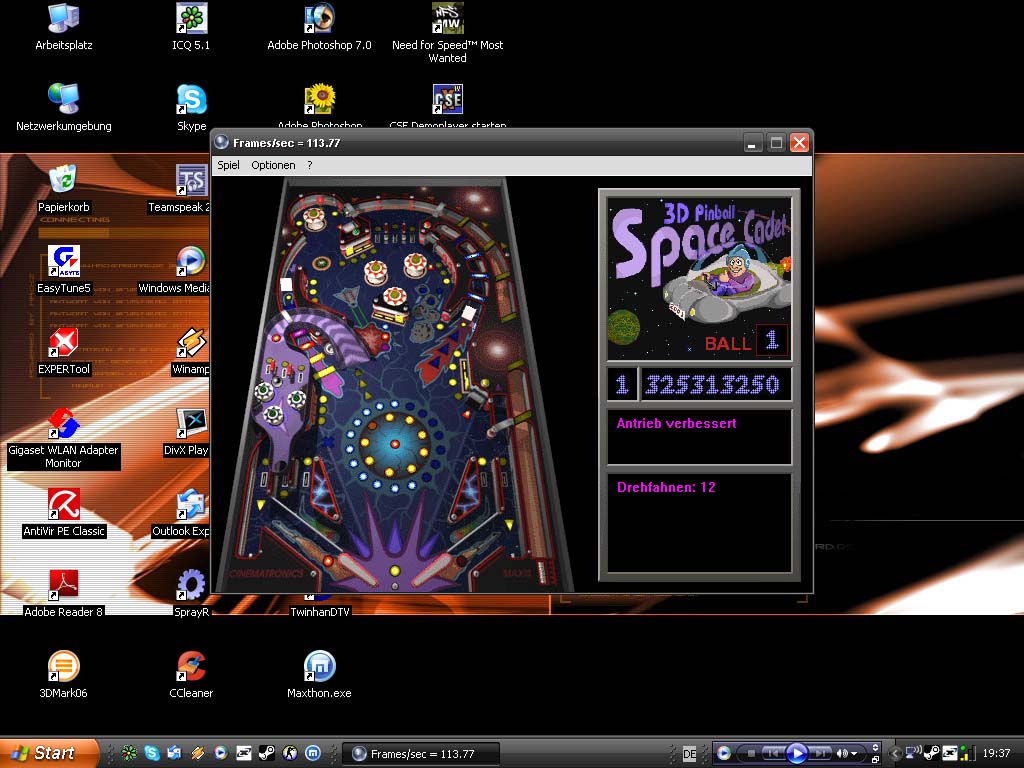Switch the DE language indicator
Image resolution: width=1024 pixels, height=768 pixels.
pyautogui.click(x=689, y=754)
